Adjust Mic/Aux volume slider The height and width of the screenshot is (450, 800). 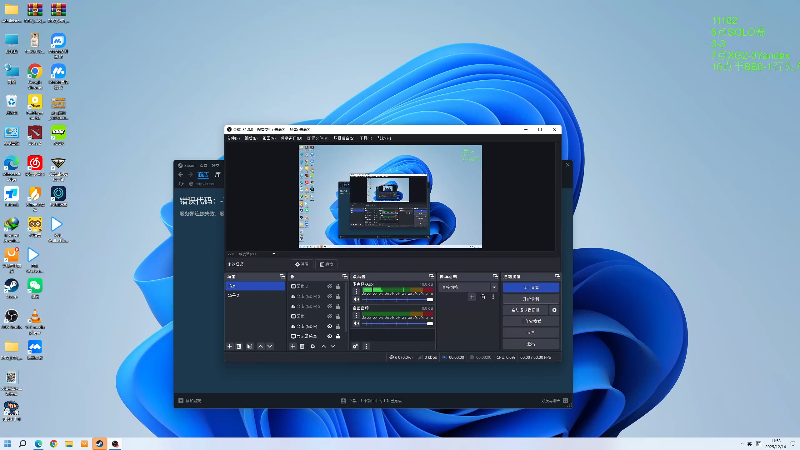click(397, 299)
